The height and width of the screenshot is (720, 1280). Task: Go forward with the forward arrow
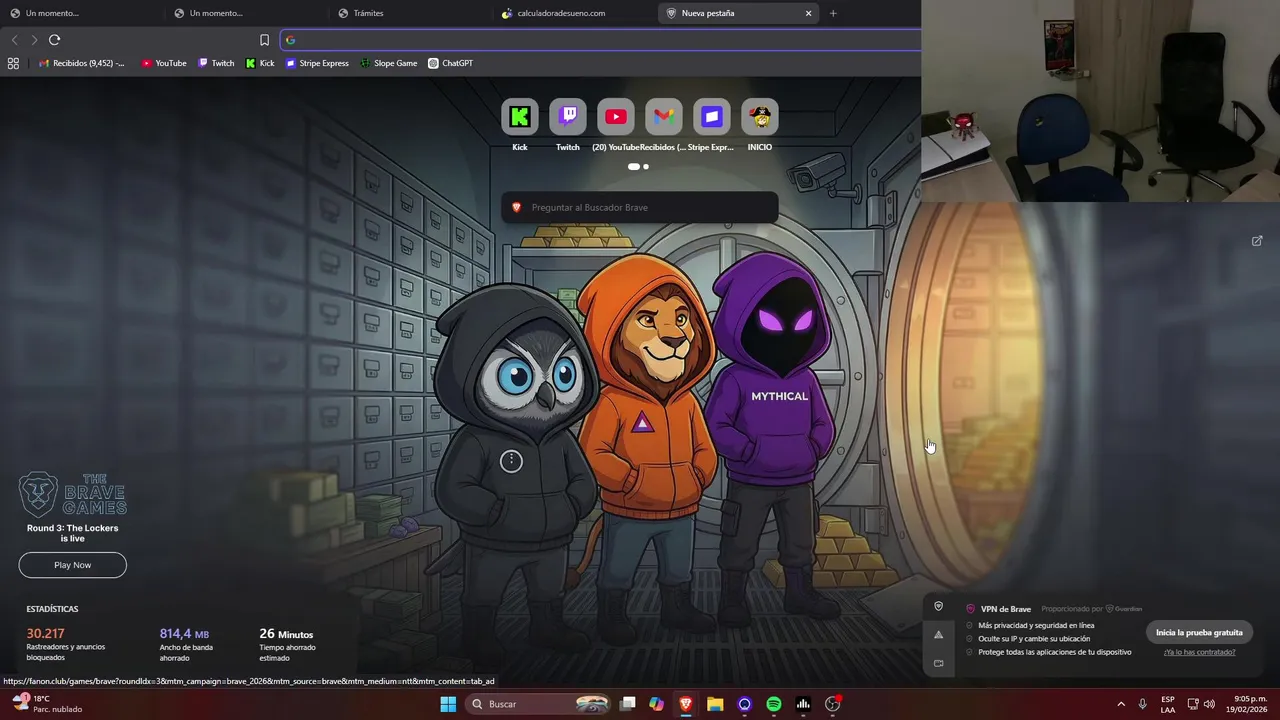coord(34,40)
